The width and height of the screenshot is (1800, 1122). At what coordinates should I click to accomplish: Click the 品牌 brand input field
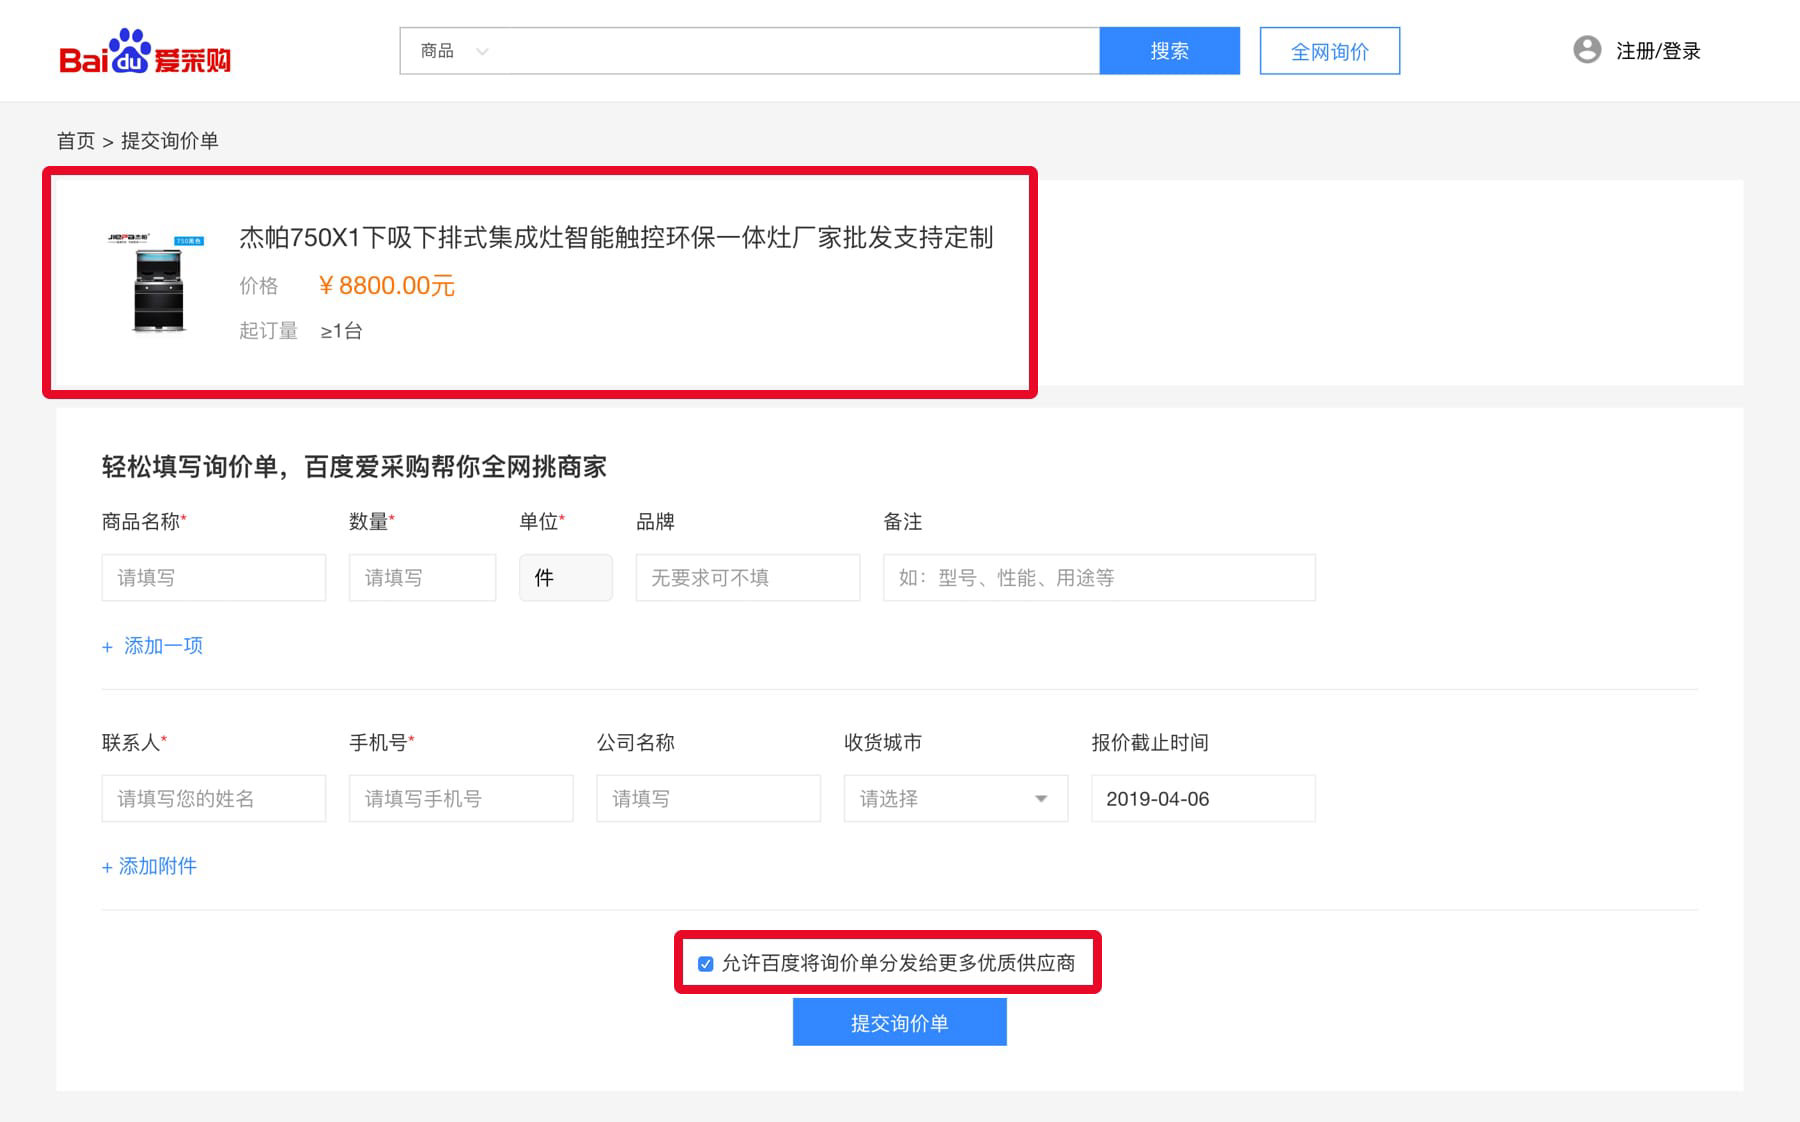(747, 578)
